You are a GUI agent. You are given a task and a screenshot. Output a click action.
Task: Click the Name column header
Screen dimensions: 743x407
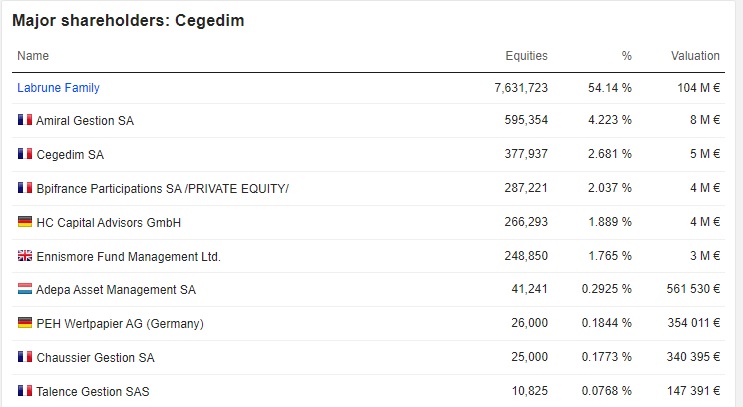pyautogui.click(x=33, y=56)
